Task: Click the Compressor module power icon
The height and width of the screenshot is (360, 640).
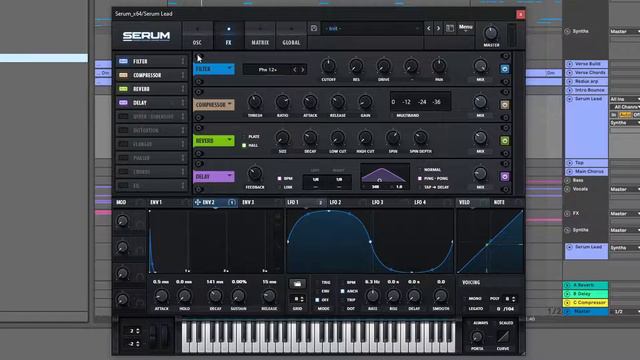Action: click(x=504, y=105)
